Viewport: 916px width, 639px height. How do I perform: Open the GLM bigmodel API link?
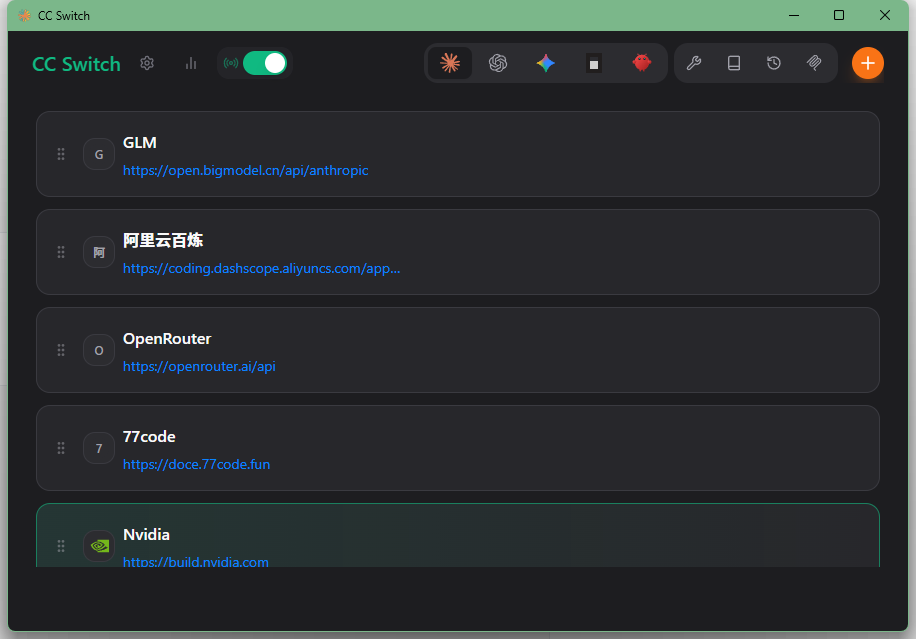pyautogui.click(x=245, y=171)
